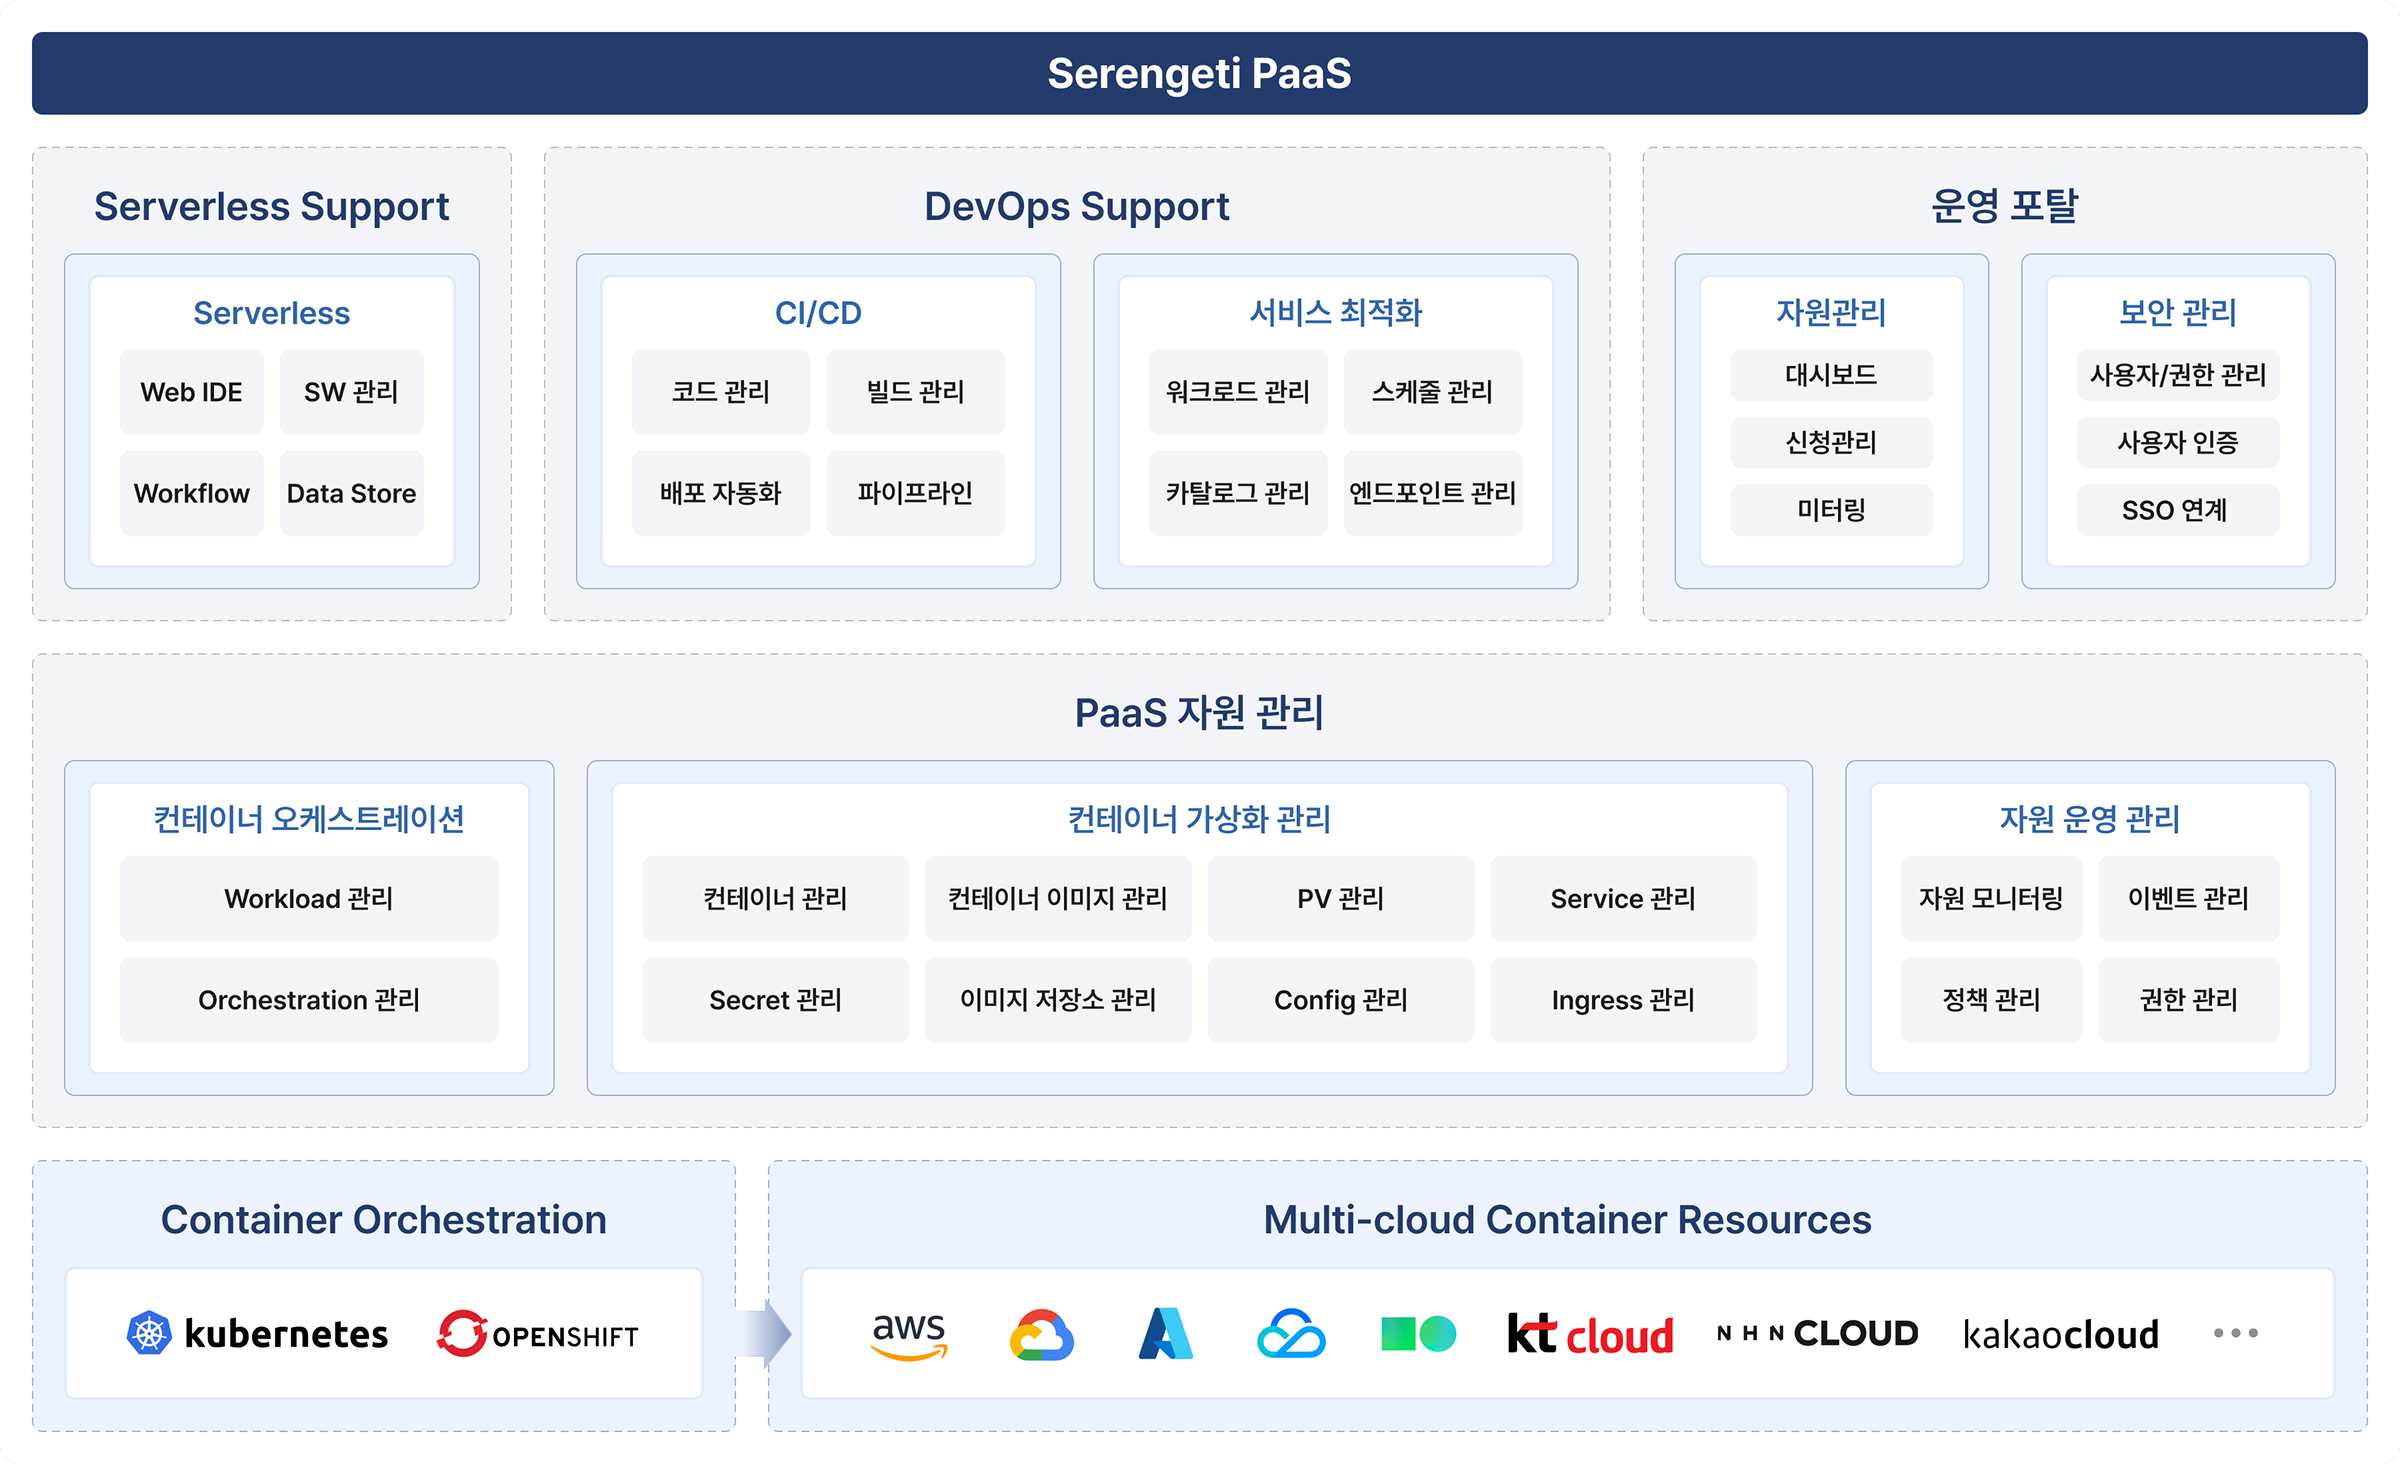Select the SSO 연계 item
2400x1464 pixels.
(2177, 510)
